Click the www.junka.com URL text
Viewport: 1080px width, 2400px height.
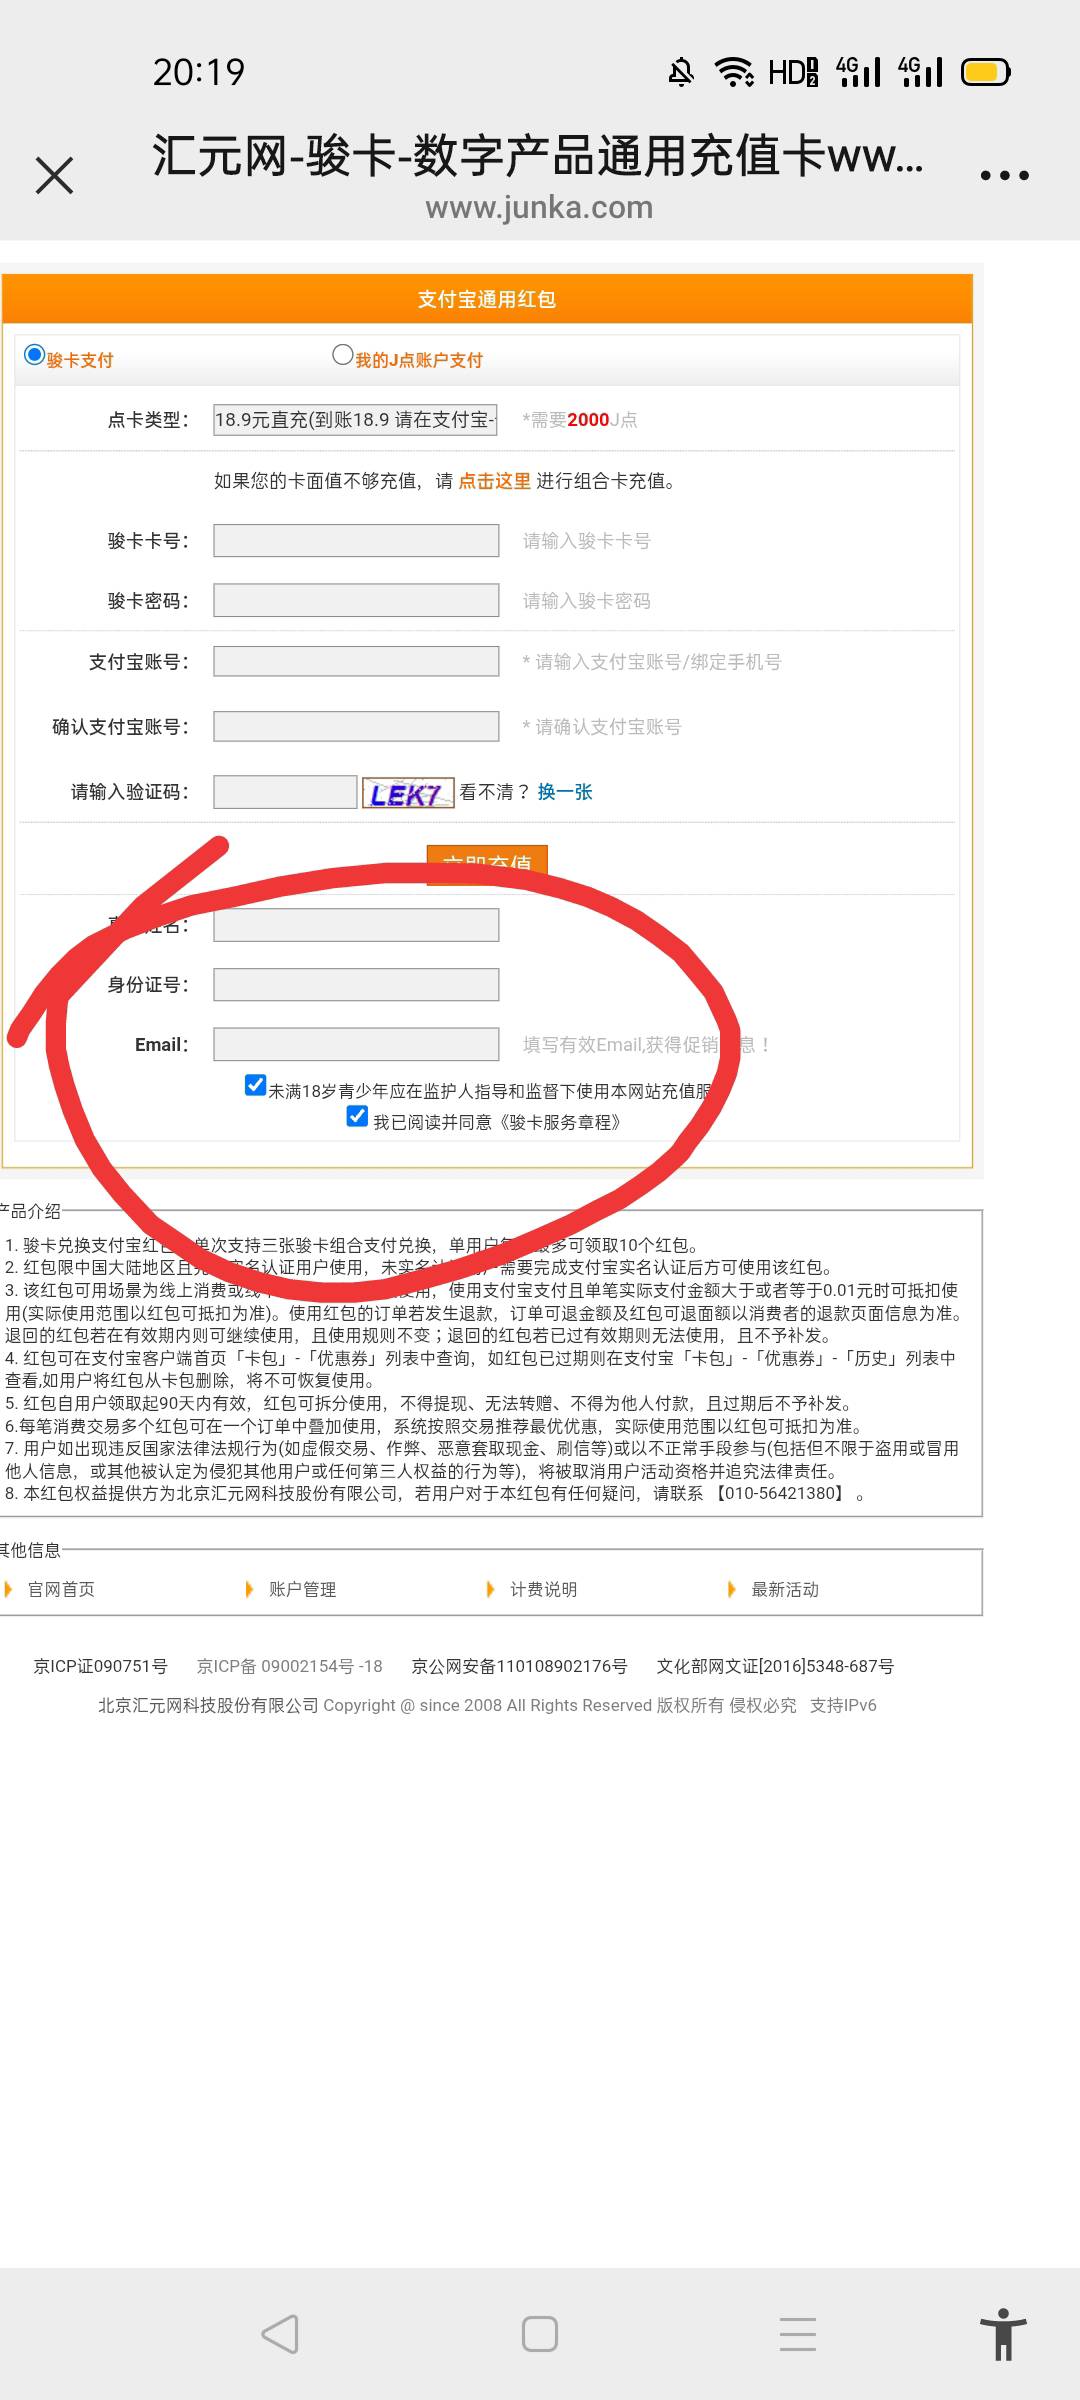(539, 207)
